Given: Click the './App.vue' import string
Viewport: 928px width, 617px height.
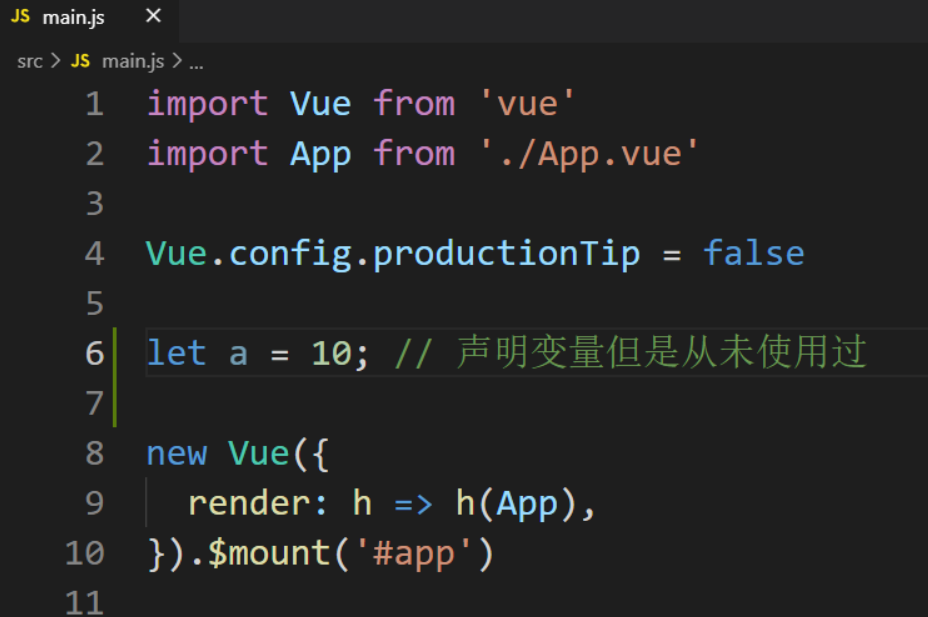Looking at the screenshot, I should 588,154.
